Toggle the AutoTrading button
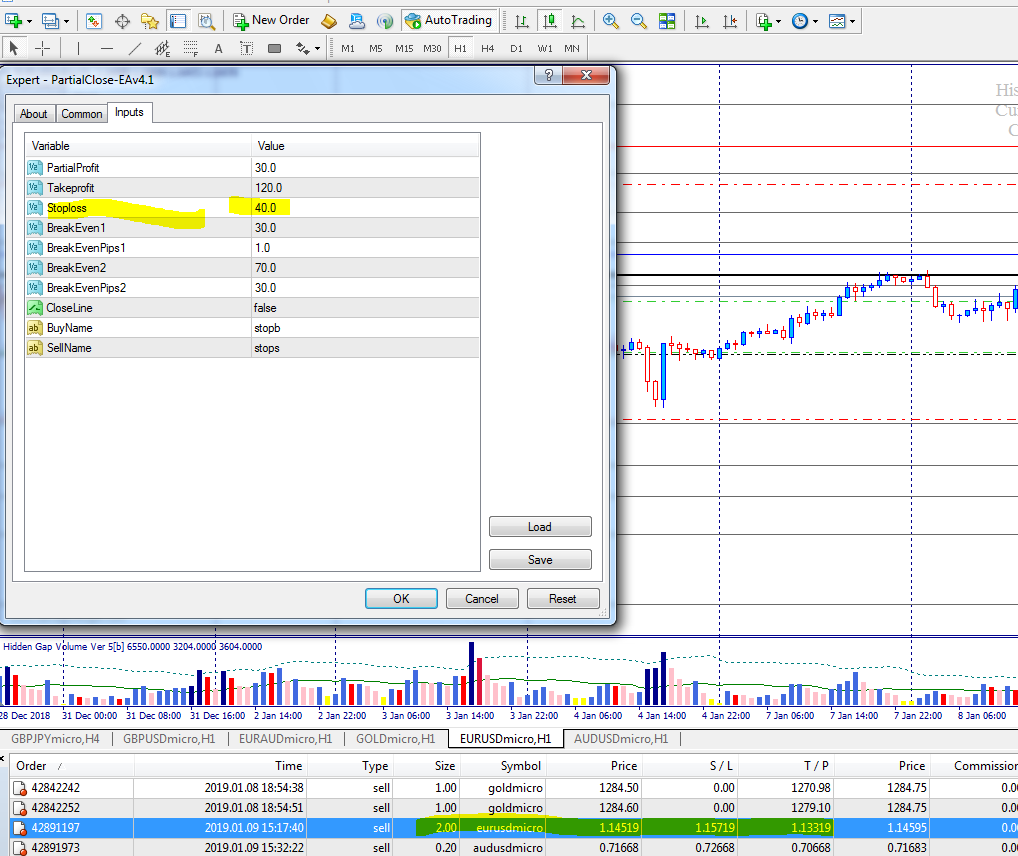This screenshot has width=1018, height=856. point(448,20)
